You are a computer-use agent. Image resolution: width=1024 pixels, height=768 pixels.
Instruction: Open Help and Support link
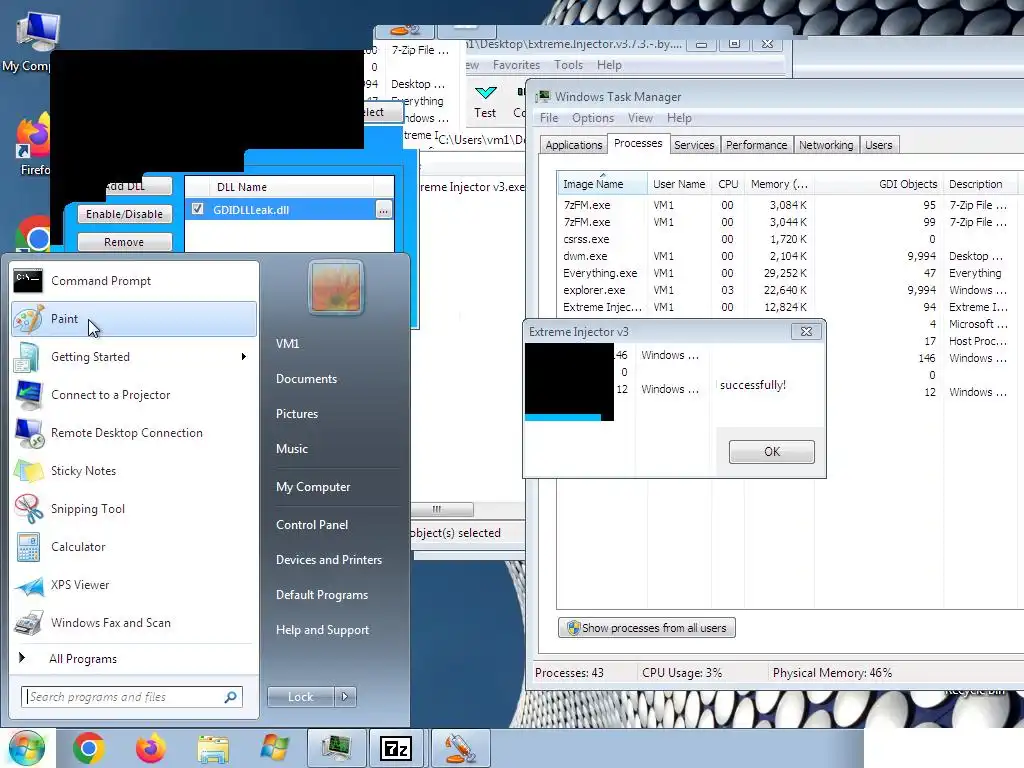click(x=322, y=630)
